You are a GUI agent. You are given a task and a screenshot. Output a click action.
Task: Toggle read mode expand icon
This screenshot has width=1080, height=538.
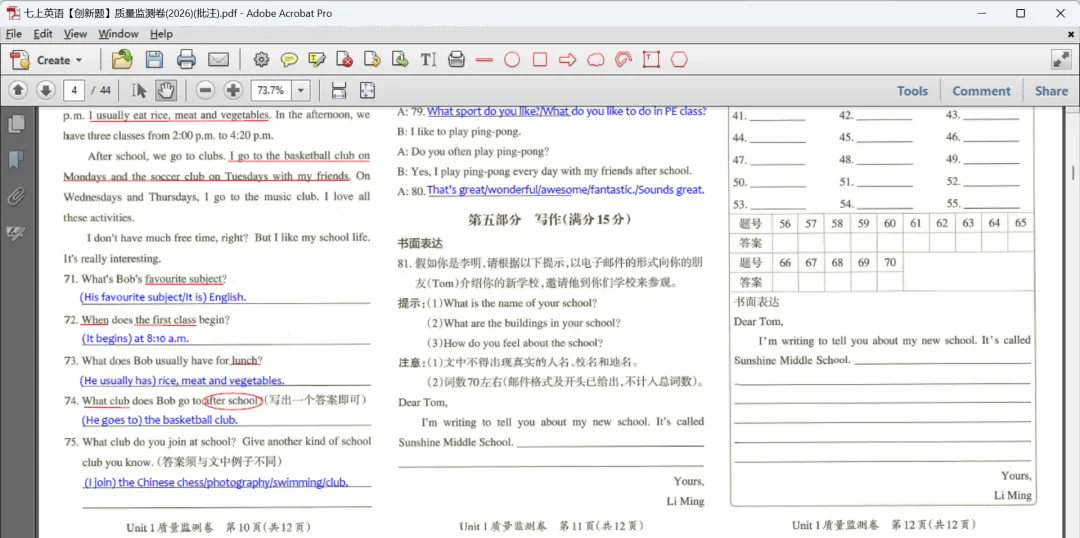click(1061, 60)
